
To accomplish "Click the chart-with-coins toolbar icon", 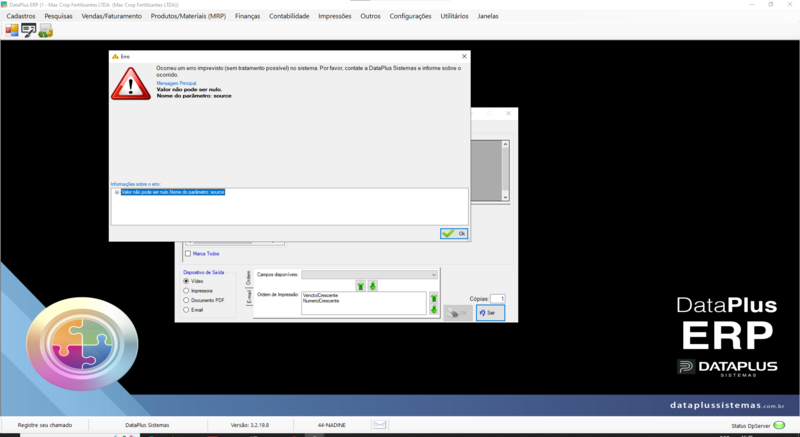I will click(x=45, y=31).
